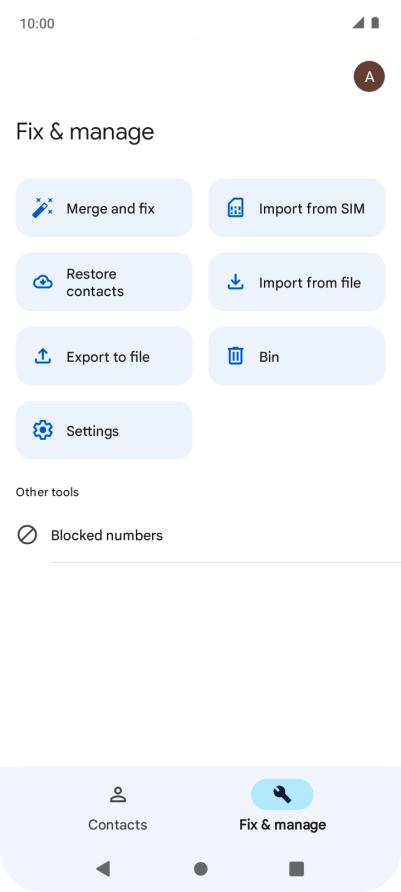Open Blocked numbers list item
This screenshot has width=401, height=892.
[208, 535]
